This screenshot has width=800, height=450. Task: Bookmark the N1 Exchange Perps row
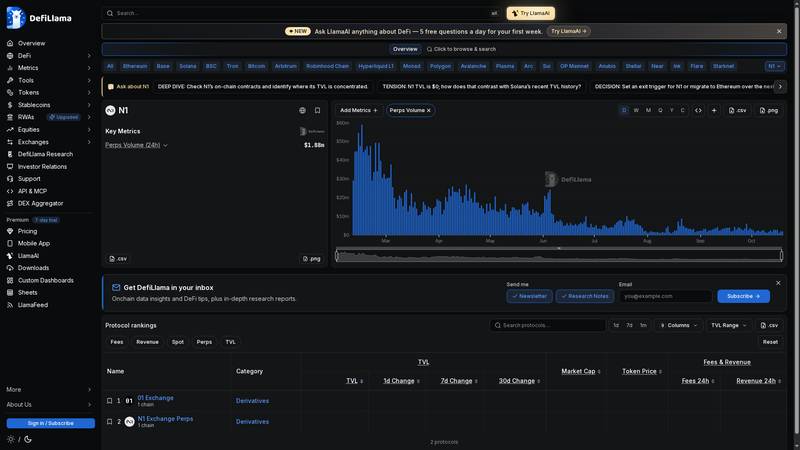(x=109, y=422)
